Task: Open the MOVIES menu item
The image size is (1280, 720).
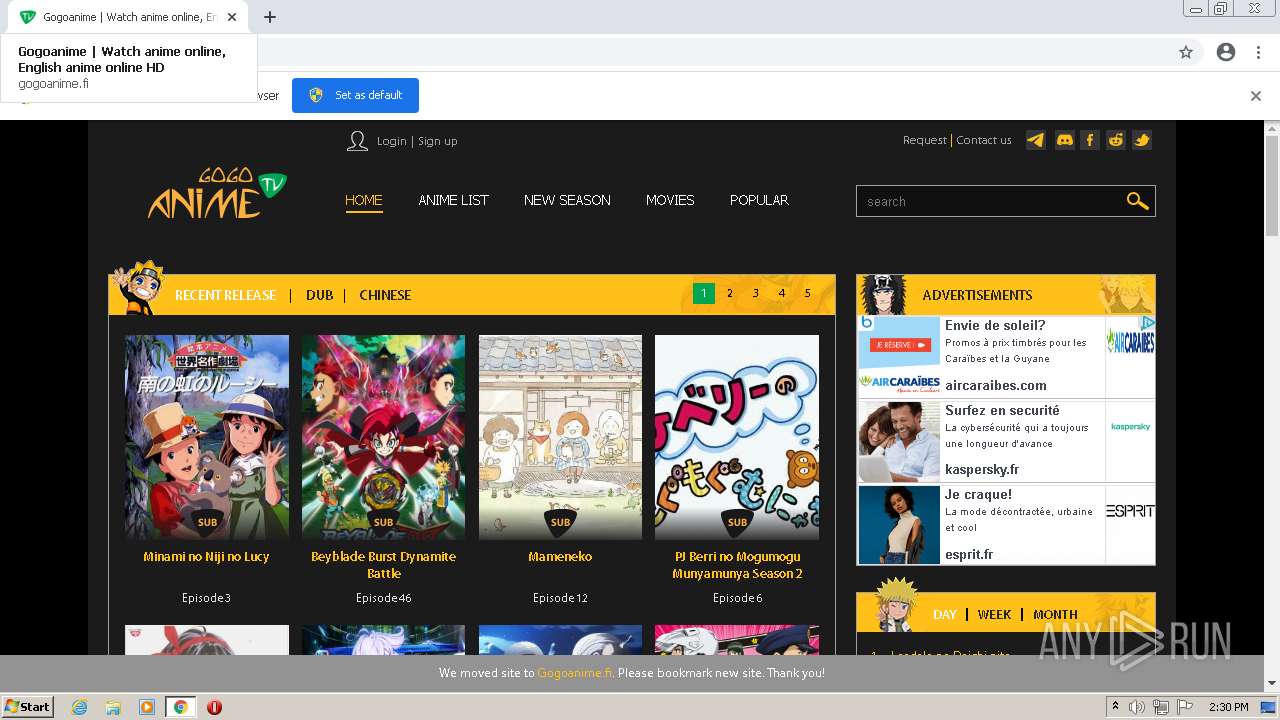Action: pos(670,200)
